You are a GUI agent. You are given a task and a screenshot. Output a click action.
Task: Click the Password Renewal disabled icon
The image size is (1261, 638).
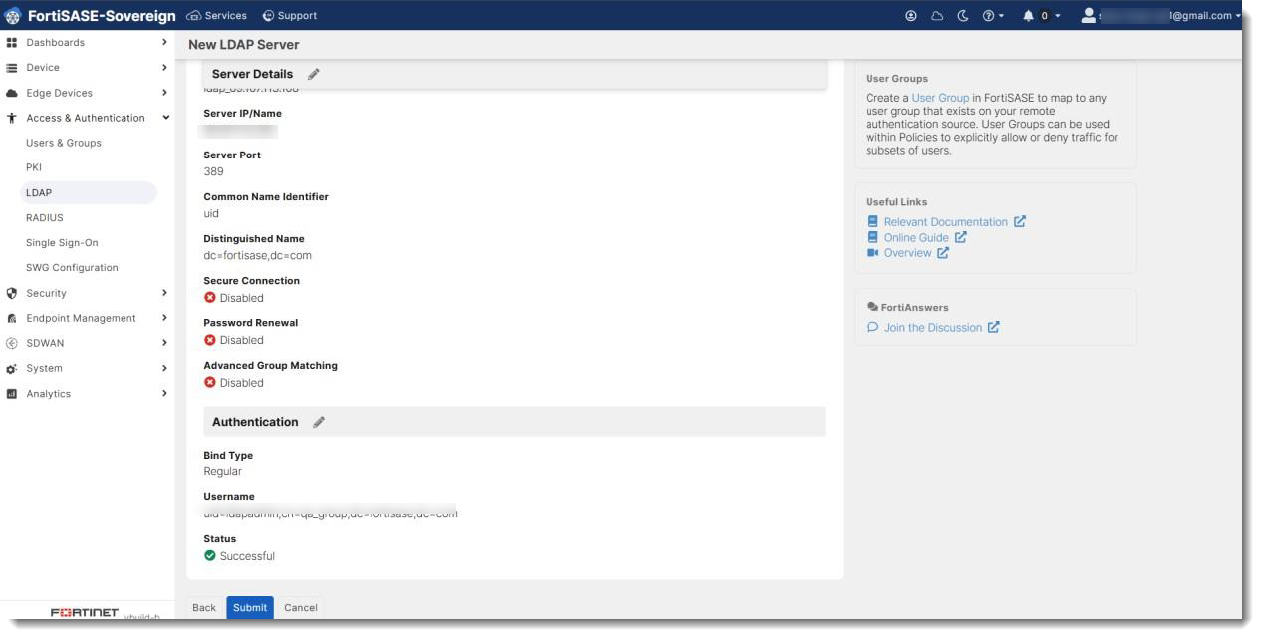(x=210, y=340)
